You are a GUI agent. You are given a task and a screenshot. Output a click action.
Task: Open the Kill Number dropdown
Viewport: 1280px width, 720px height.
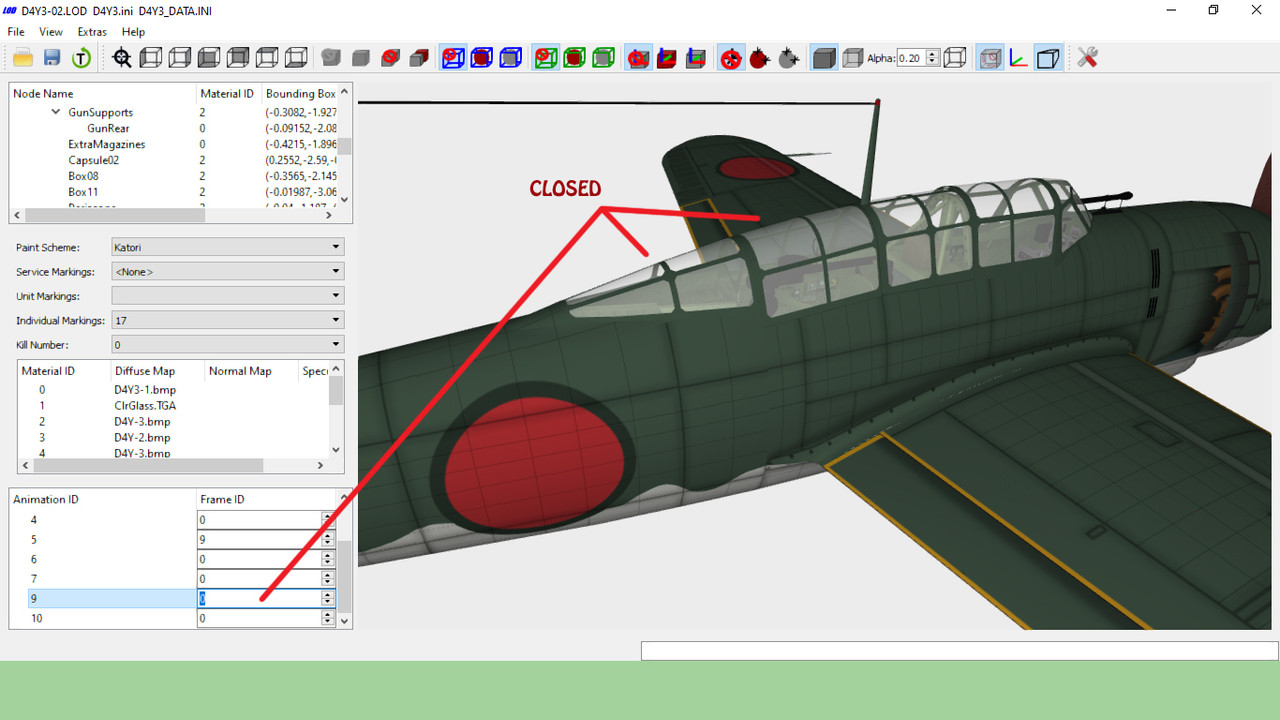point(228,345)
